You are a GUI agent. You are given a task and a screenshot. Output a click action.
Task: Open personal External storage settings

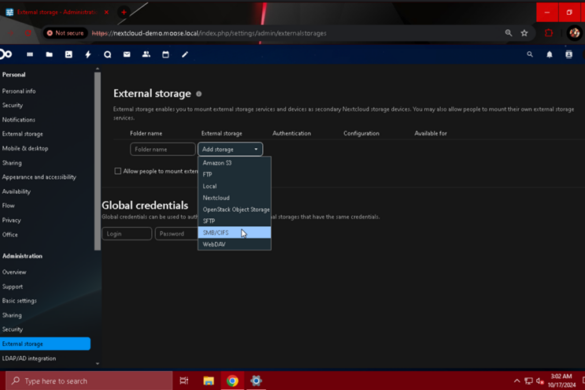[22, 134]
